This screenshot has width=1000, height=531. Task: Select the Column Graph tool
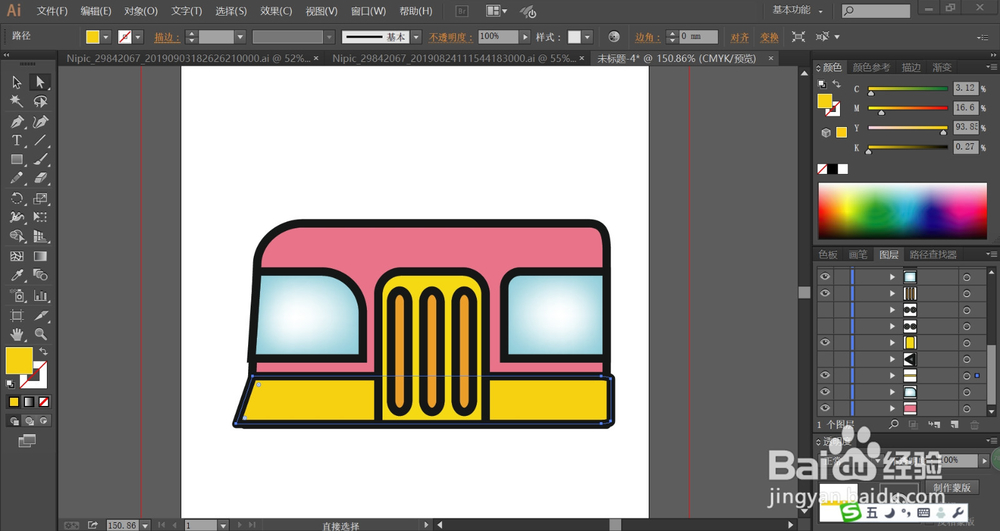point(40,295)
